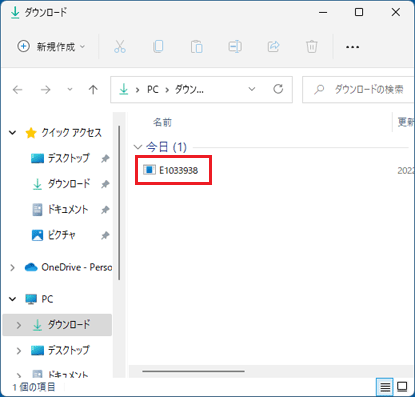Expand ダウンロード under PC
Viewport: 415px width, 397px height.
click(19, 325)
